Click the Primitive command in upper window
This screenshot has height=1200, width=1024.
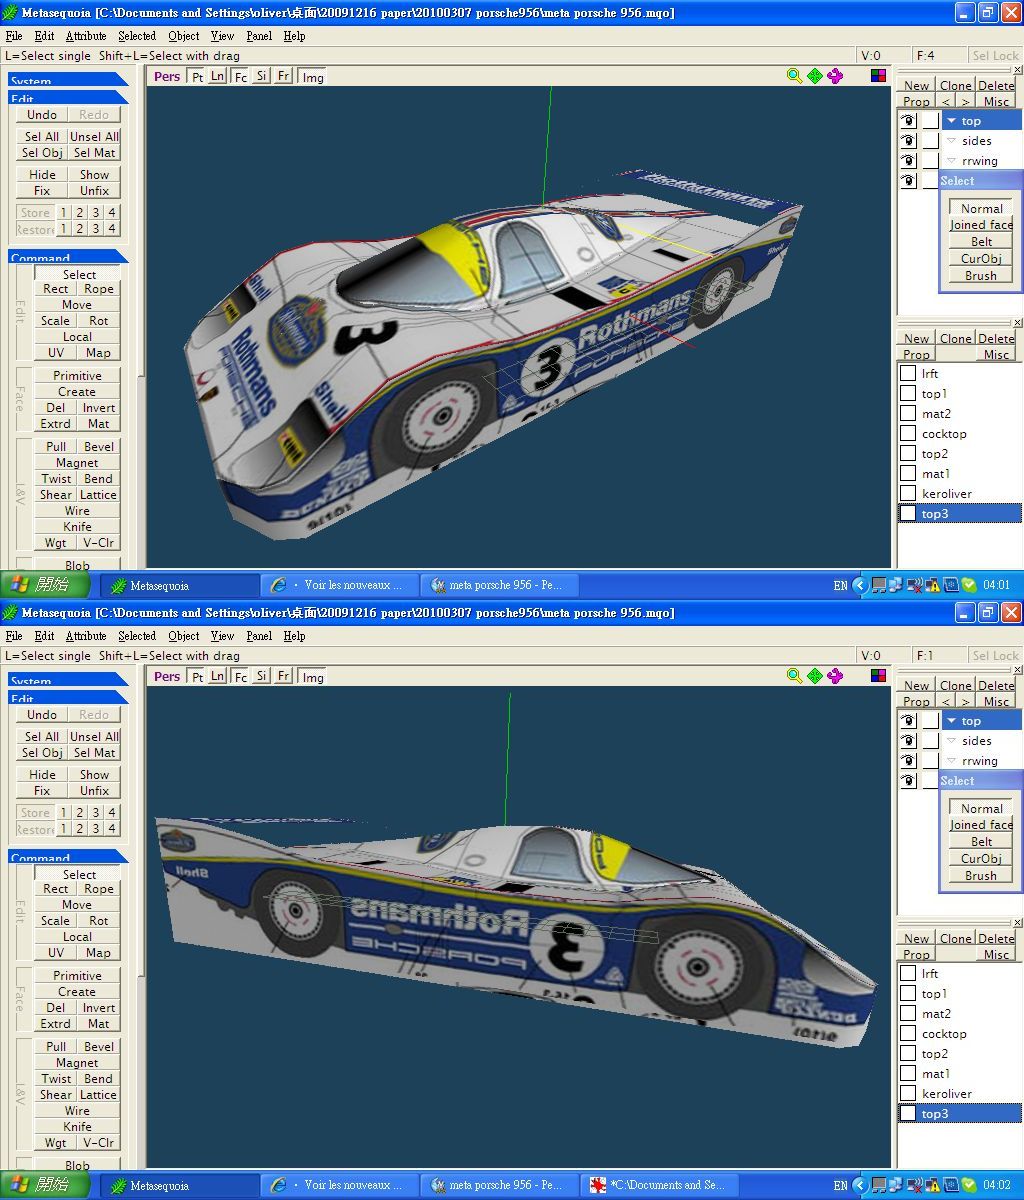point(77,376)
